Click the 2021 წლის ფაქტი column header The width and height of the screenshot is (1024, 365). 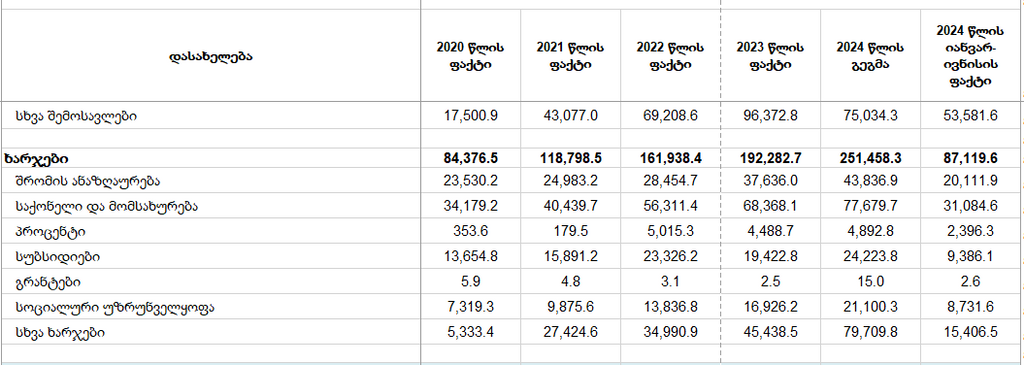570,56
